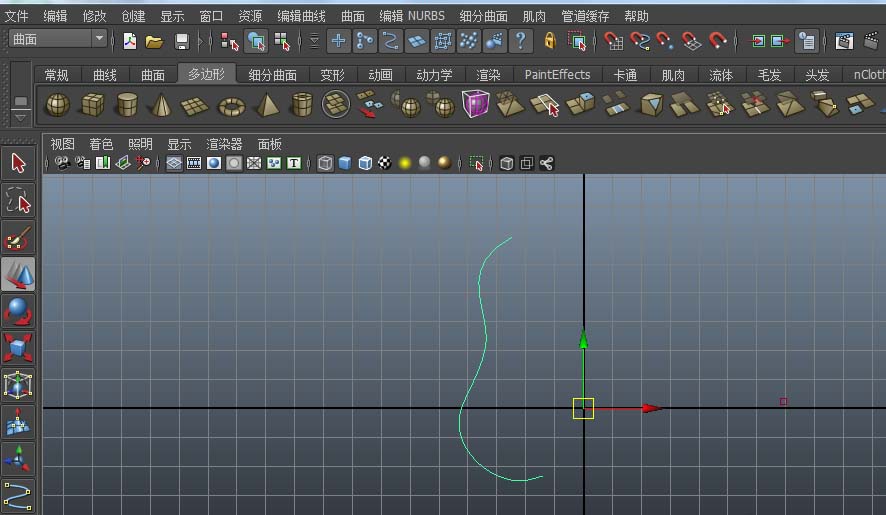Toggle textured display checker sphere icon
886x515 pixels.
click(x=385, y=163)
